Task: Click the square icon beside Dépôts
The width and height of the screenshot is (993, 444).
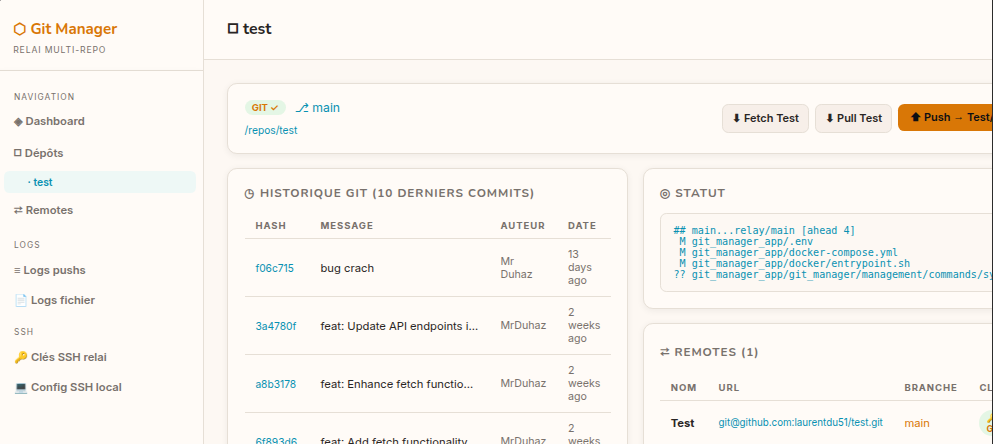Action: pos(18,153)
